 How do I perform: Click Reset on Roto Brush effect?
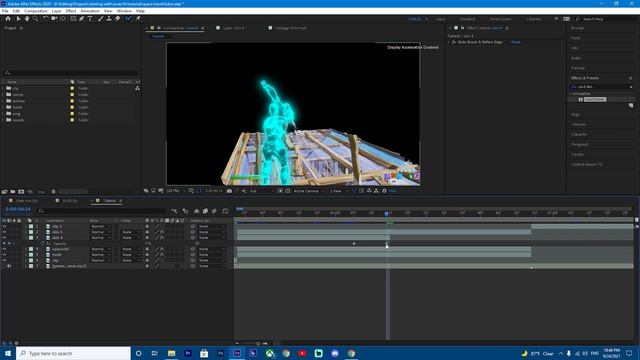click(x=516, y=42)
